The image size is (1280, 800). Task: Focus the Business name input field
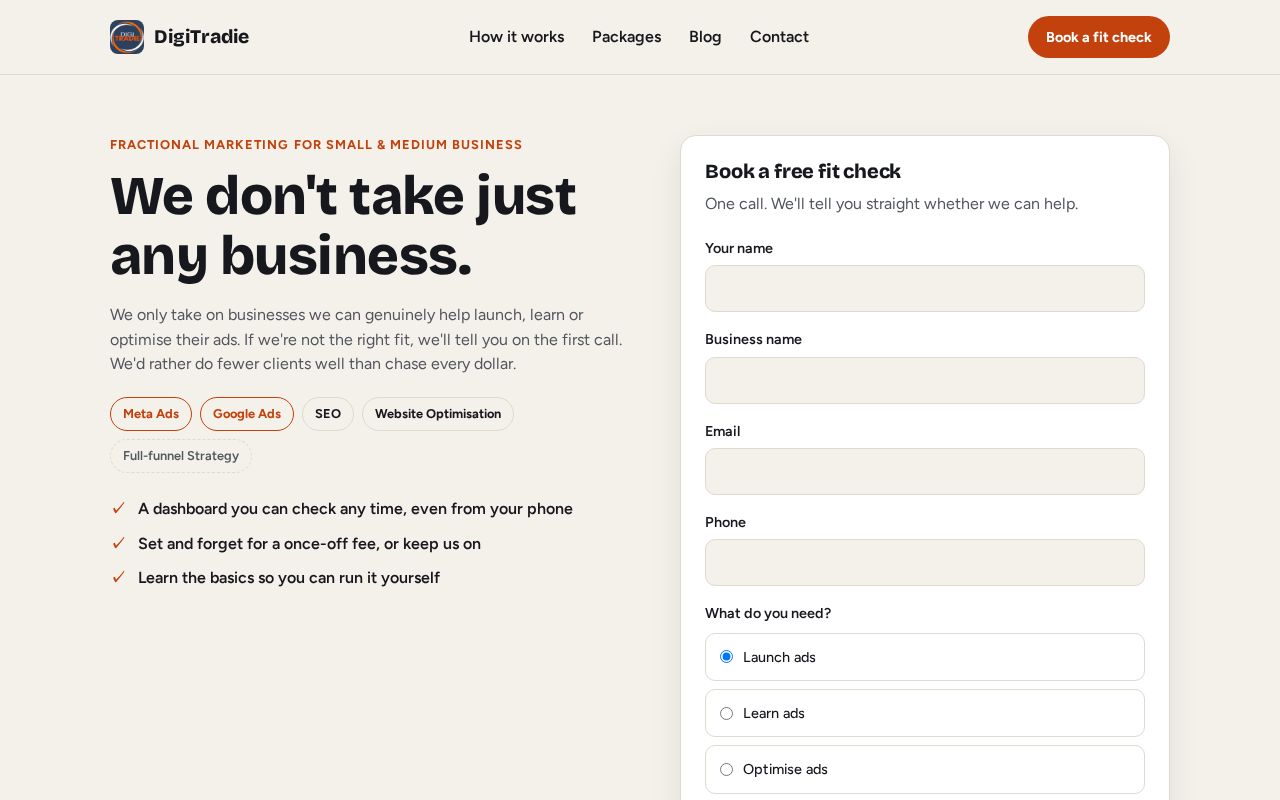tap(925, 380)
